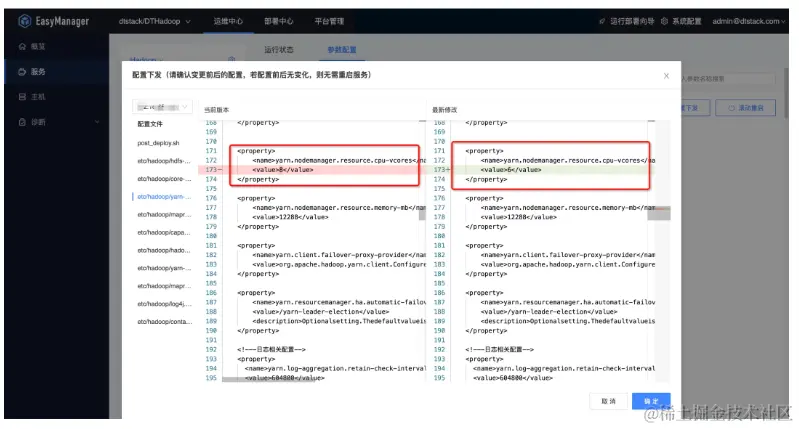Click the 确定 confirm button
This screenshot has height=429, width=799.
tap(651, 401)
